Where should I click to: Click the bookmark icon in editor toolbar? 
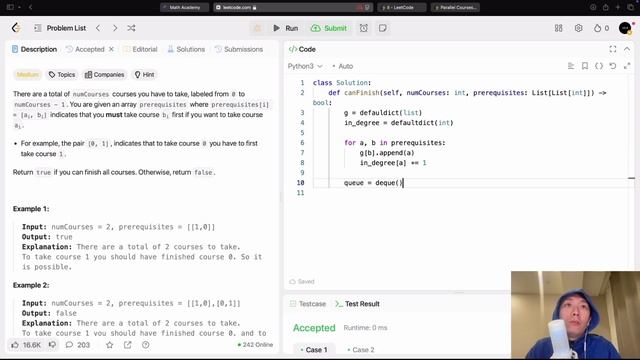click(585, 66)
